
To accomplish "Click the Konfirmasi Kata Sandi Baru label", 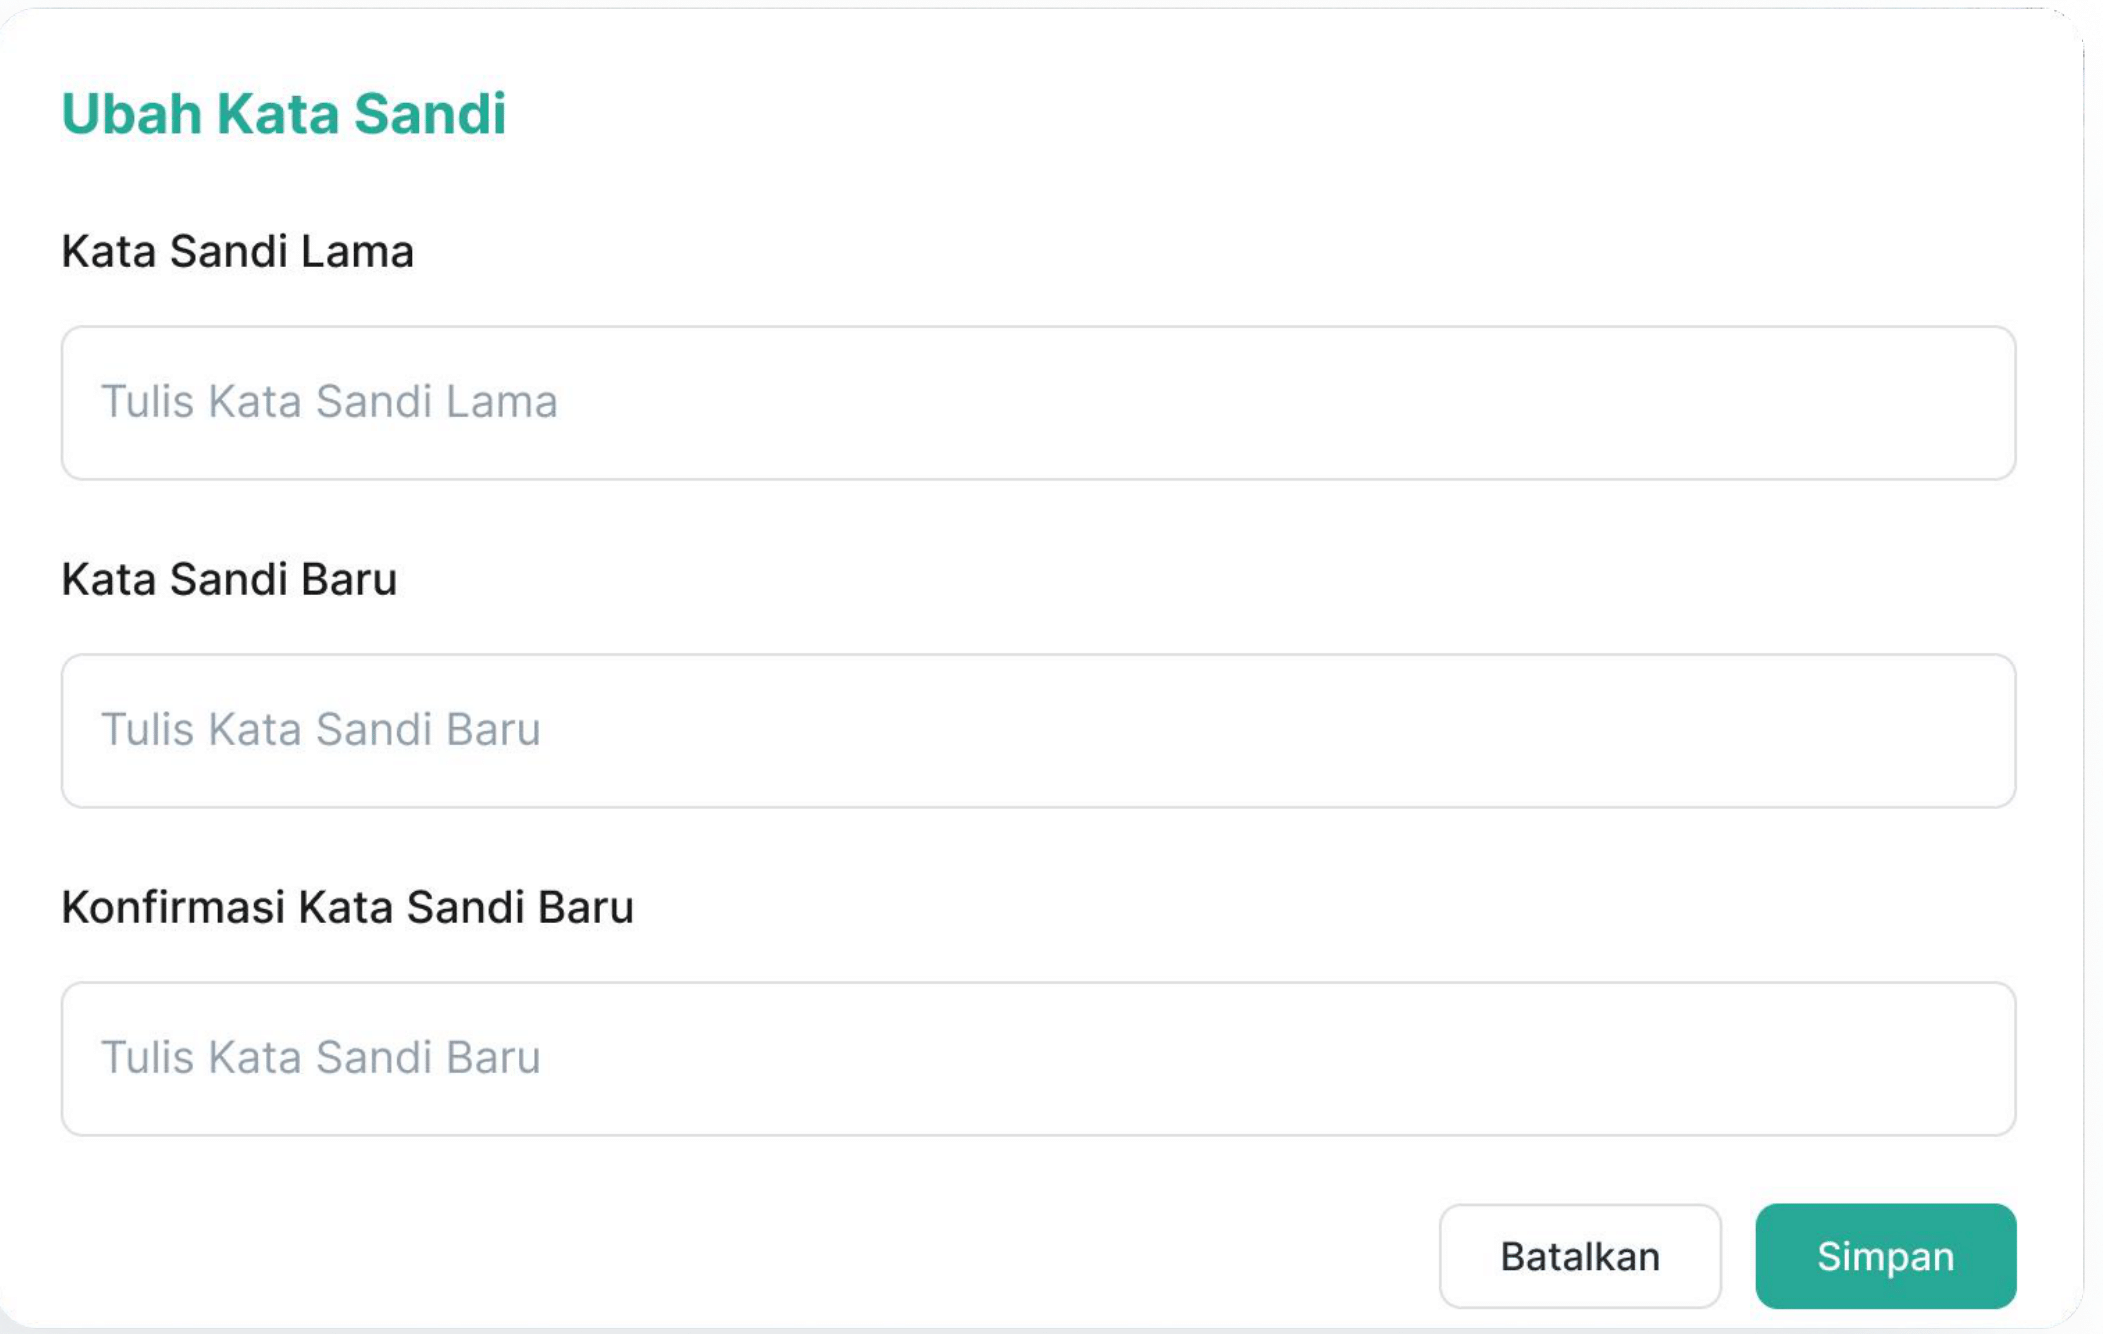I will (347, 907).
